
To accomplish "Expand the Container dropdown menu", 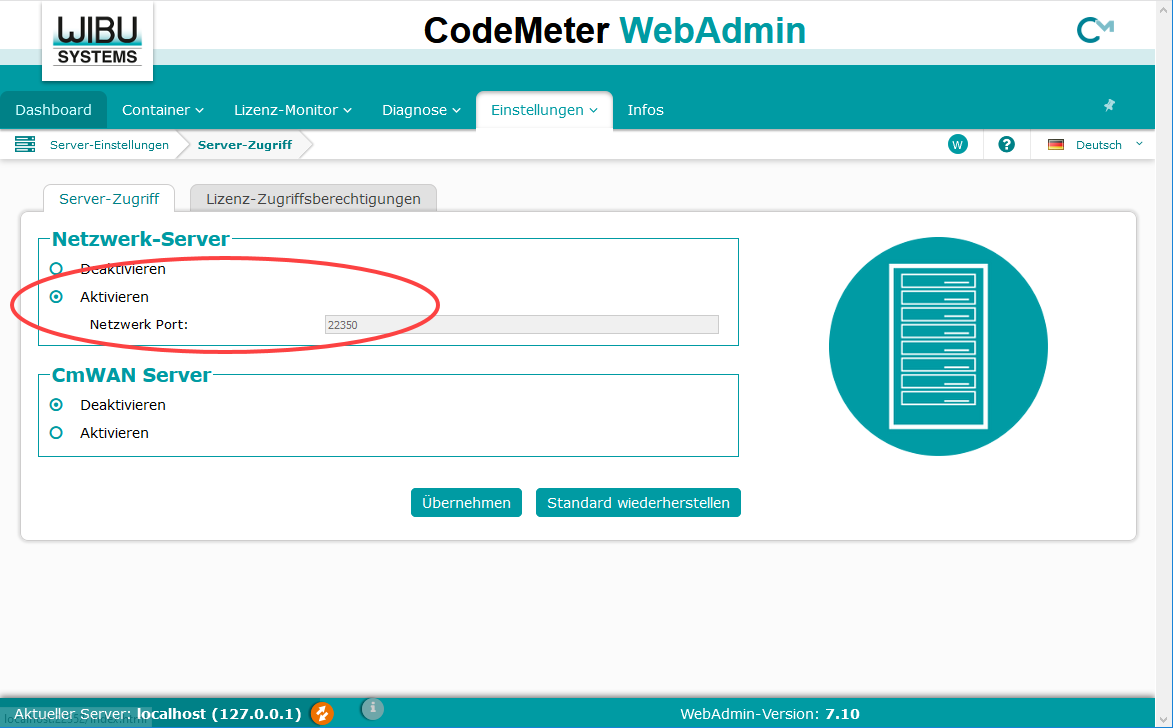I will pyautogui.click(x=162, y=110).
